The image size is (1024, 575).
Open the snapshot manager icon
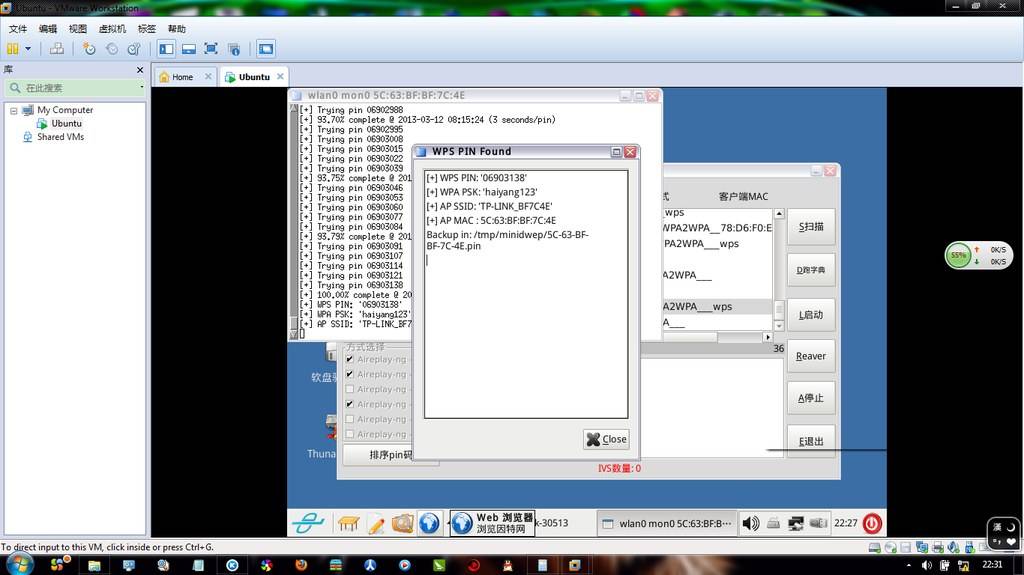(x=134, y=48)
